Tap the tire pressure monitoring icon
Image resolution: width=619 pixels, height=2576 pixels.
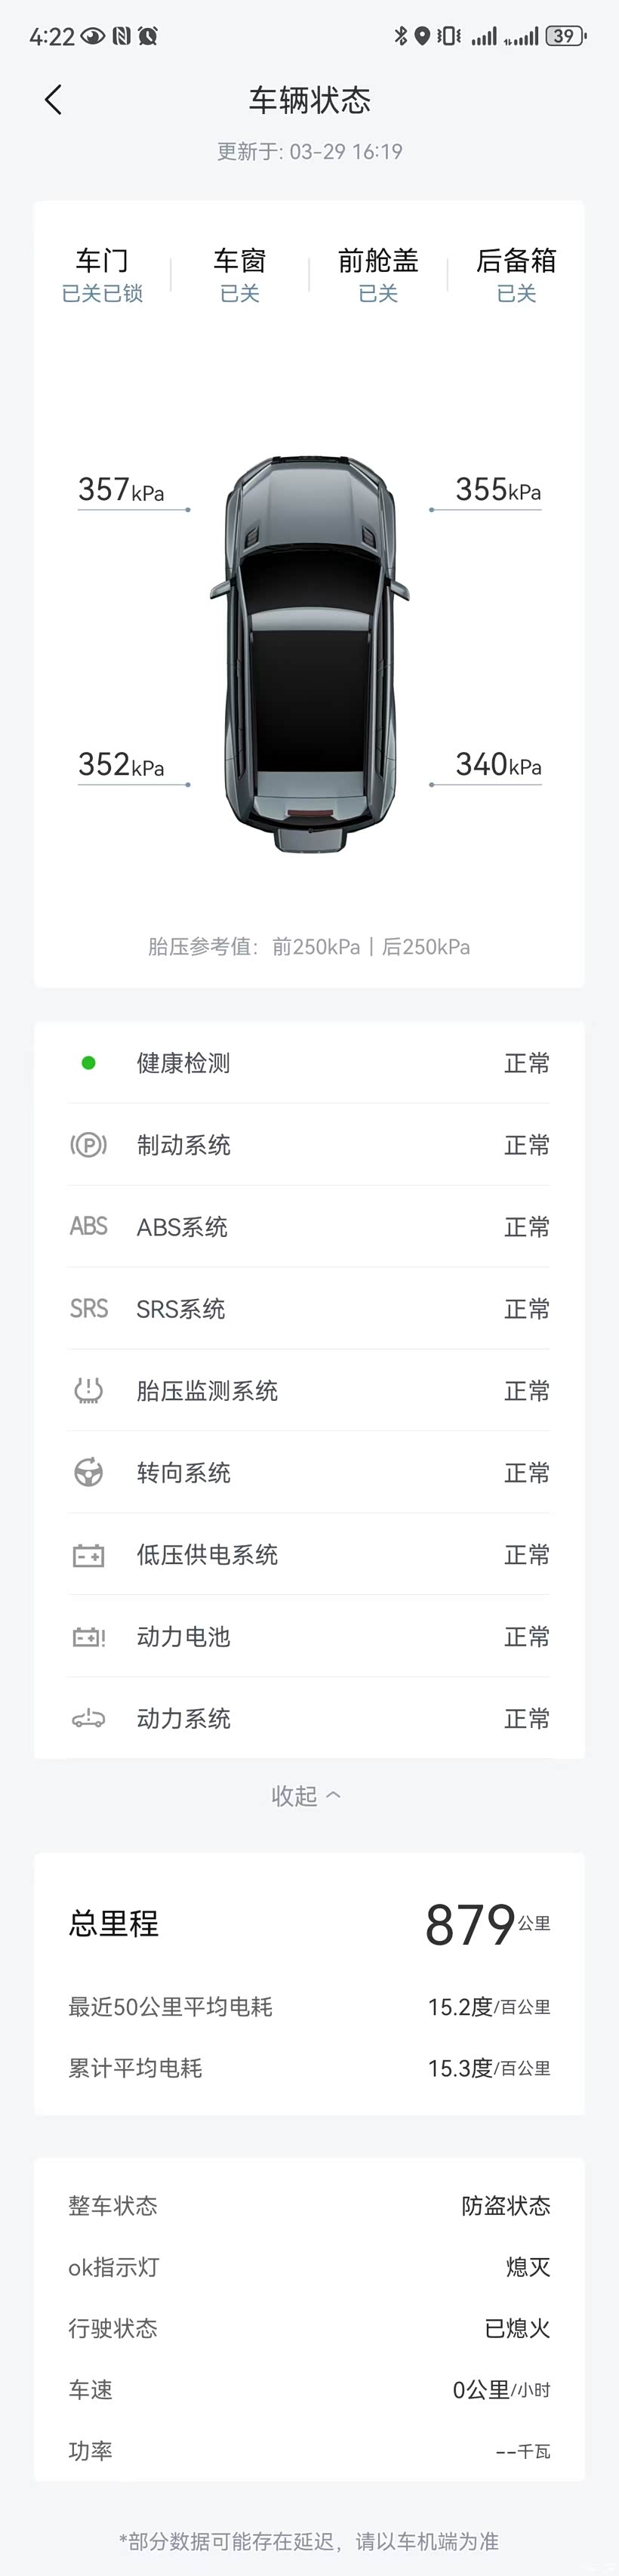click(88, 1390)
